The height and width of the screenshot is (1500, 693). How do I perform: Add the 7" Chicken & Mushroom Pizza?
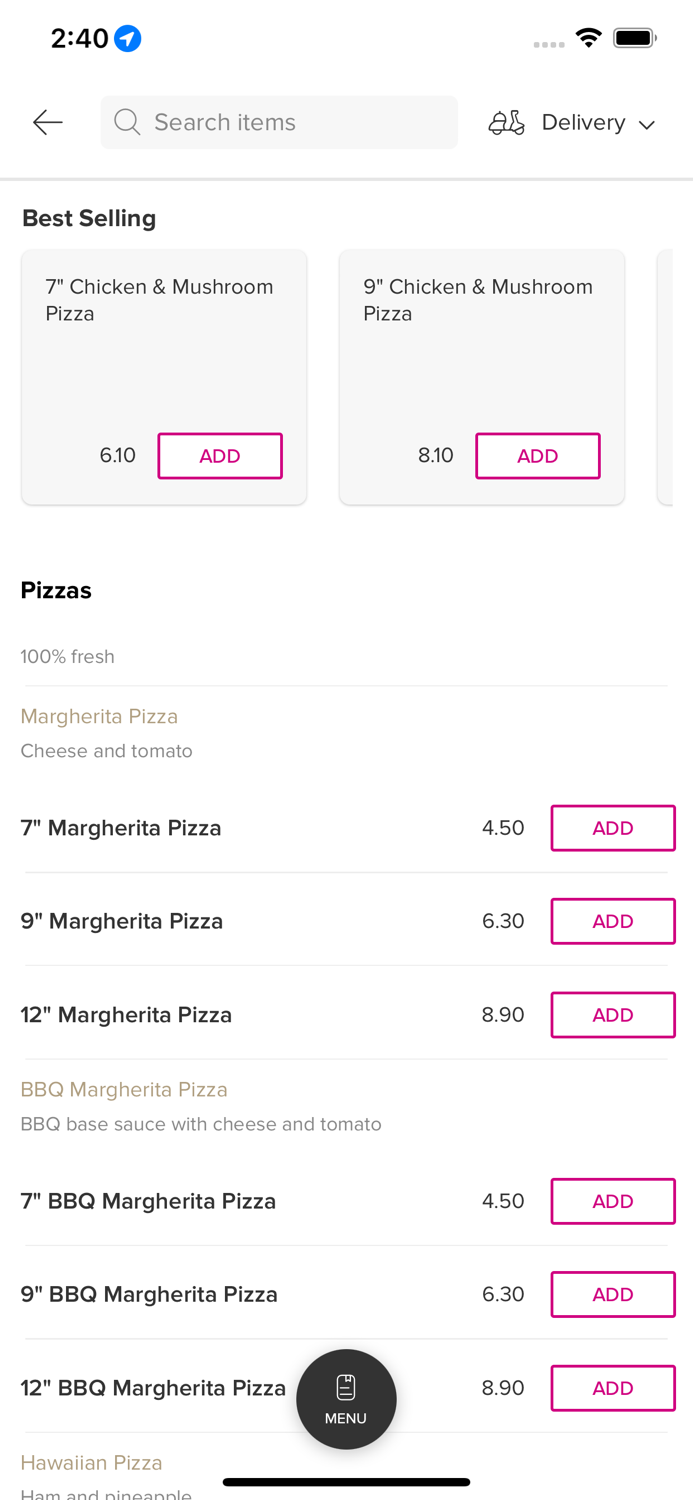click(220, 455)
